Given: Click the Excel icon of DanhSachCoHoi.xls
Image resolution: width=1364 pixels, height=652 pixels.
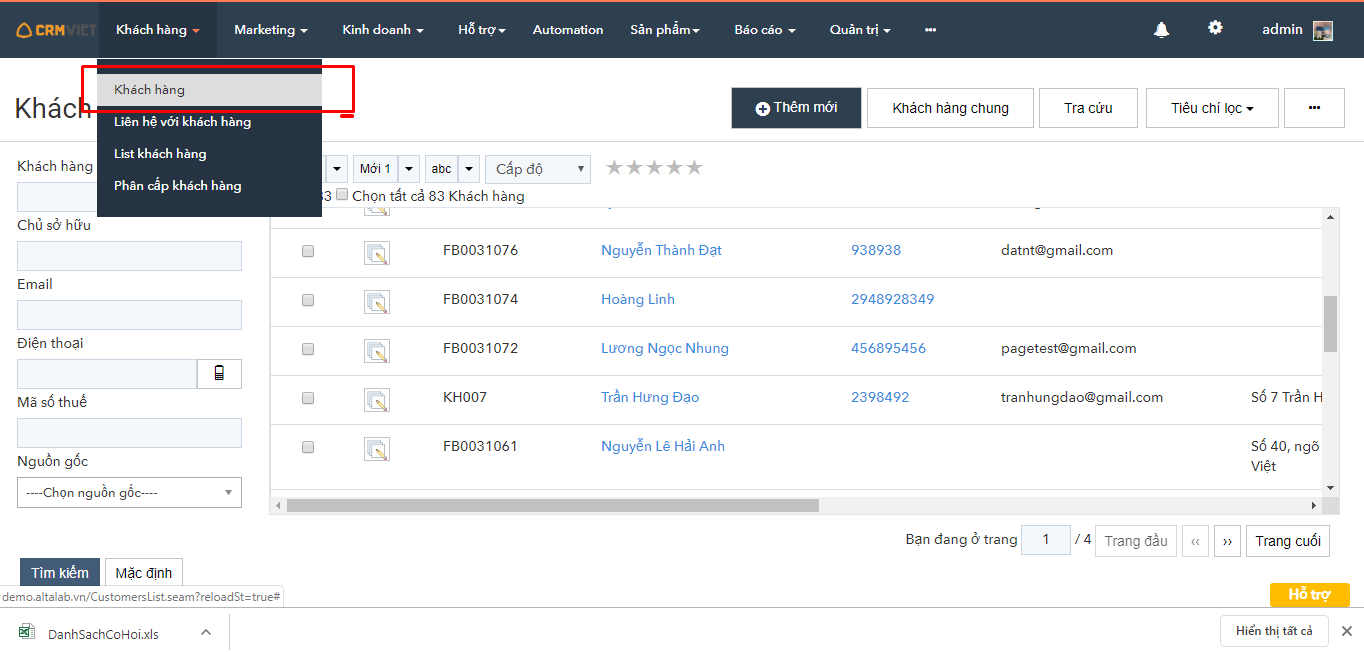Looking at the screenshot, I should point(26,633).
